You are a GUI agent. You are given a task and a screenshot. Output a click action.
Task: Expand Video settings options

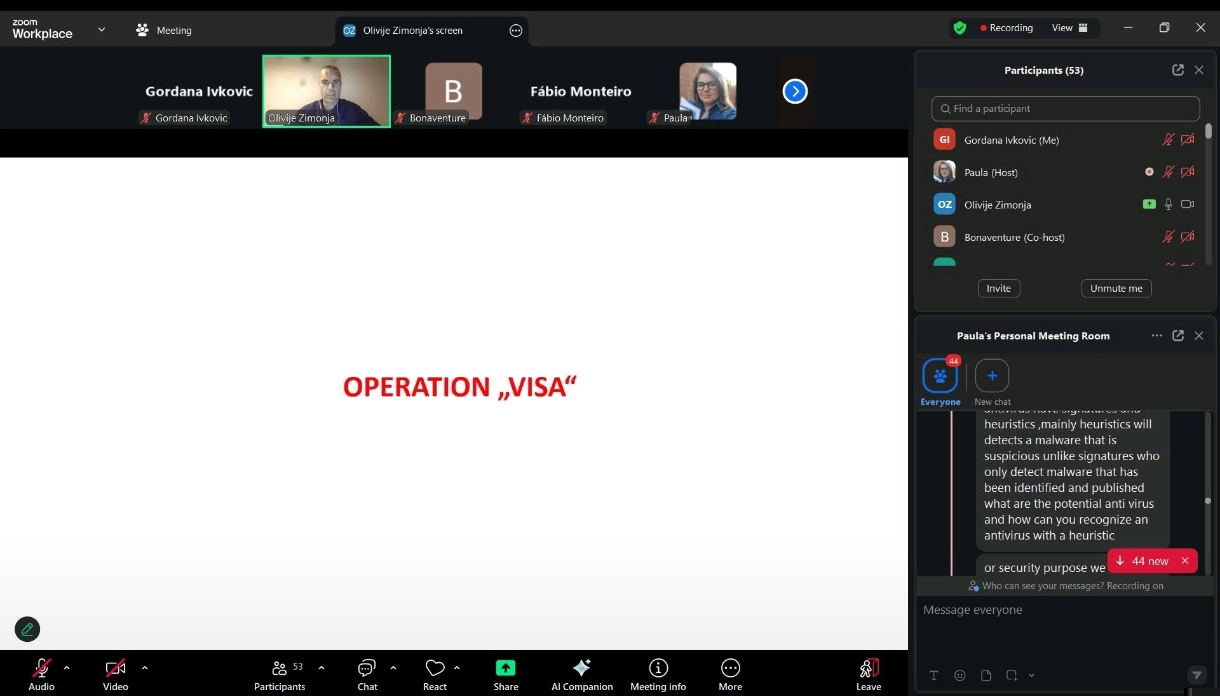tap(145, 670)
